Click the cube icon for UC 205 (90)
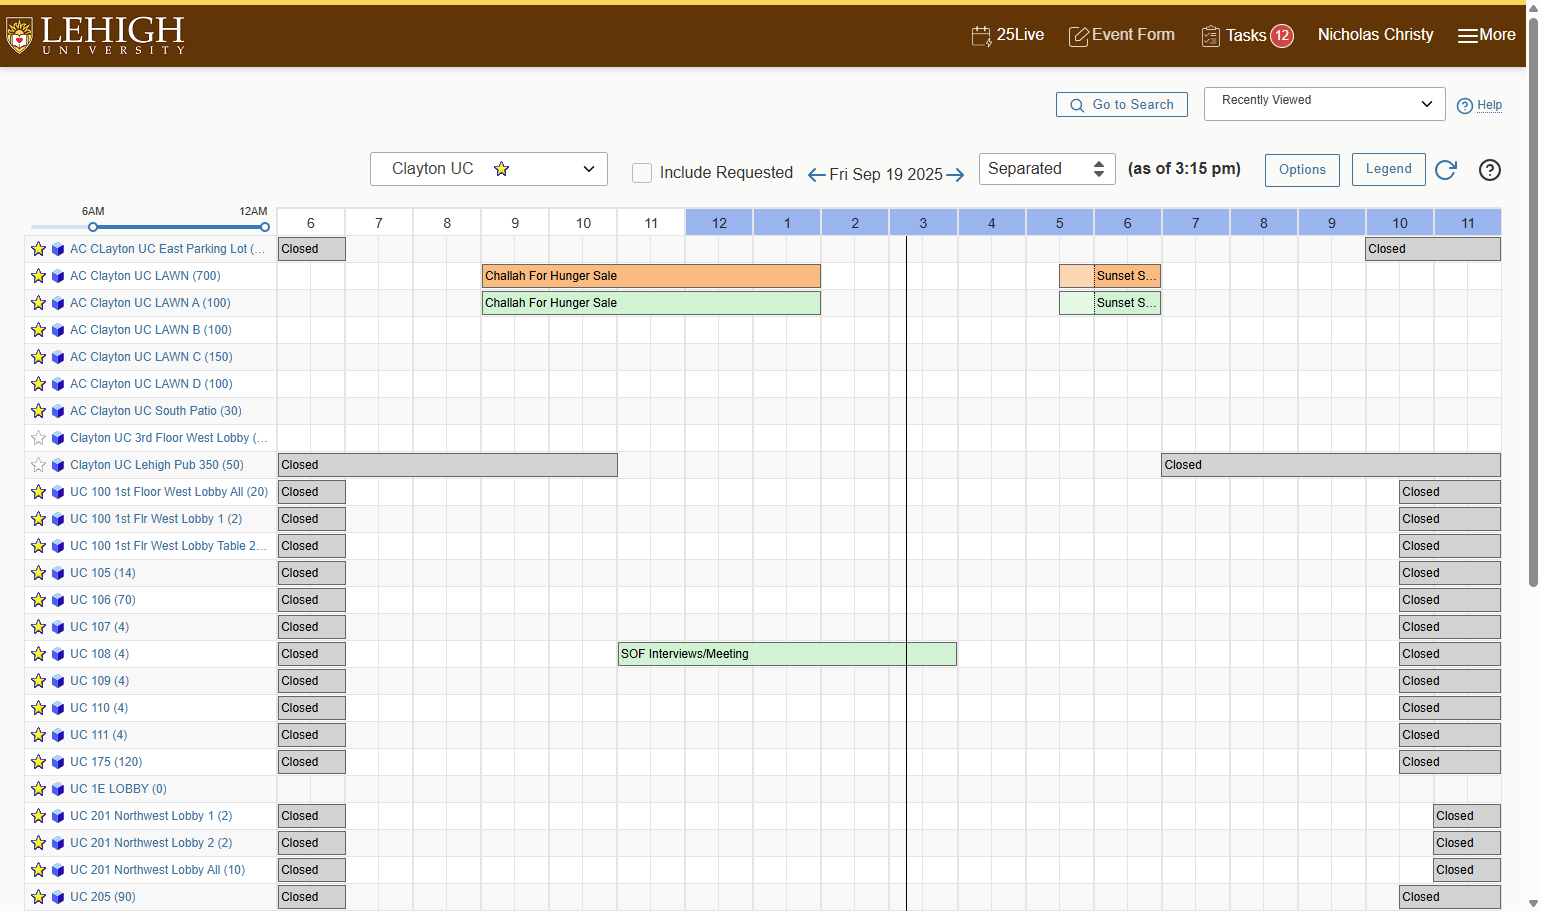The image size is (1541, 911). point(58,897)
